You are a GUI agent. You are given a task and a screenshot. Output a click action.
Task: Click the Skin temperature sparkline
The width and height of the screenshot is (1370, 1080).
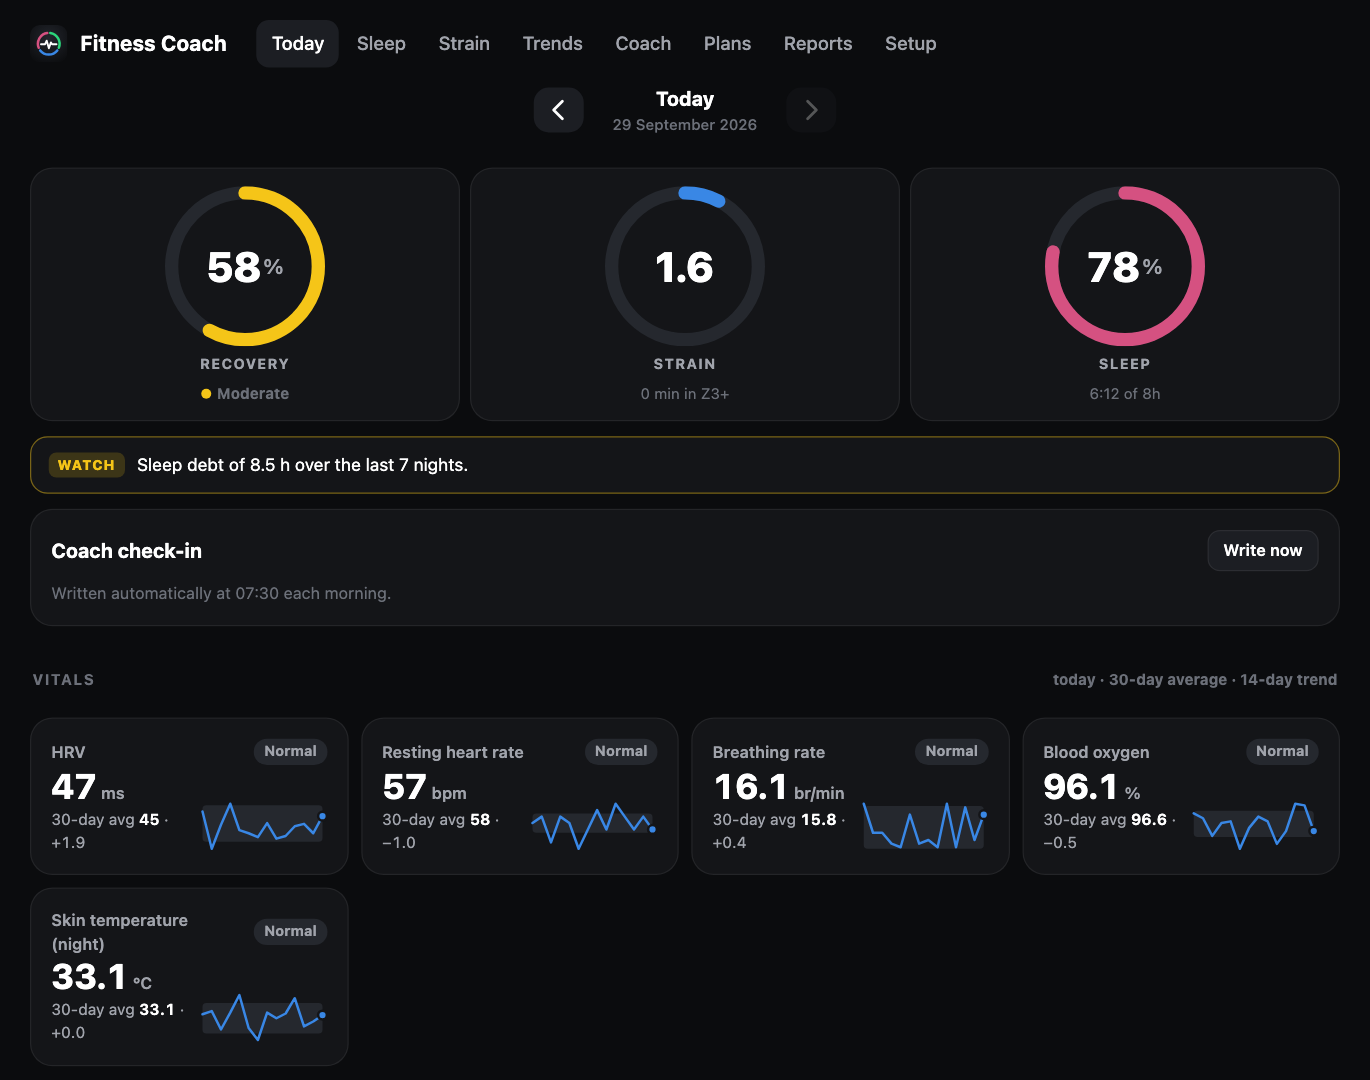click(x=264, y=1017)
